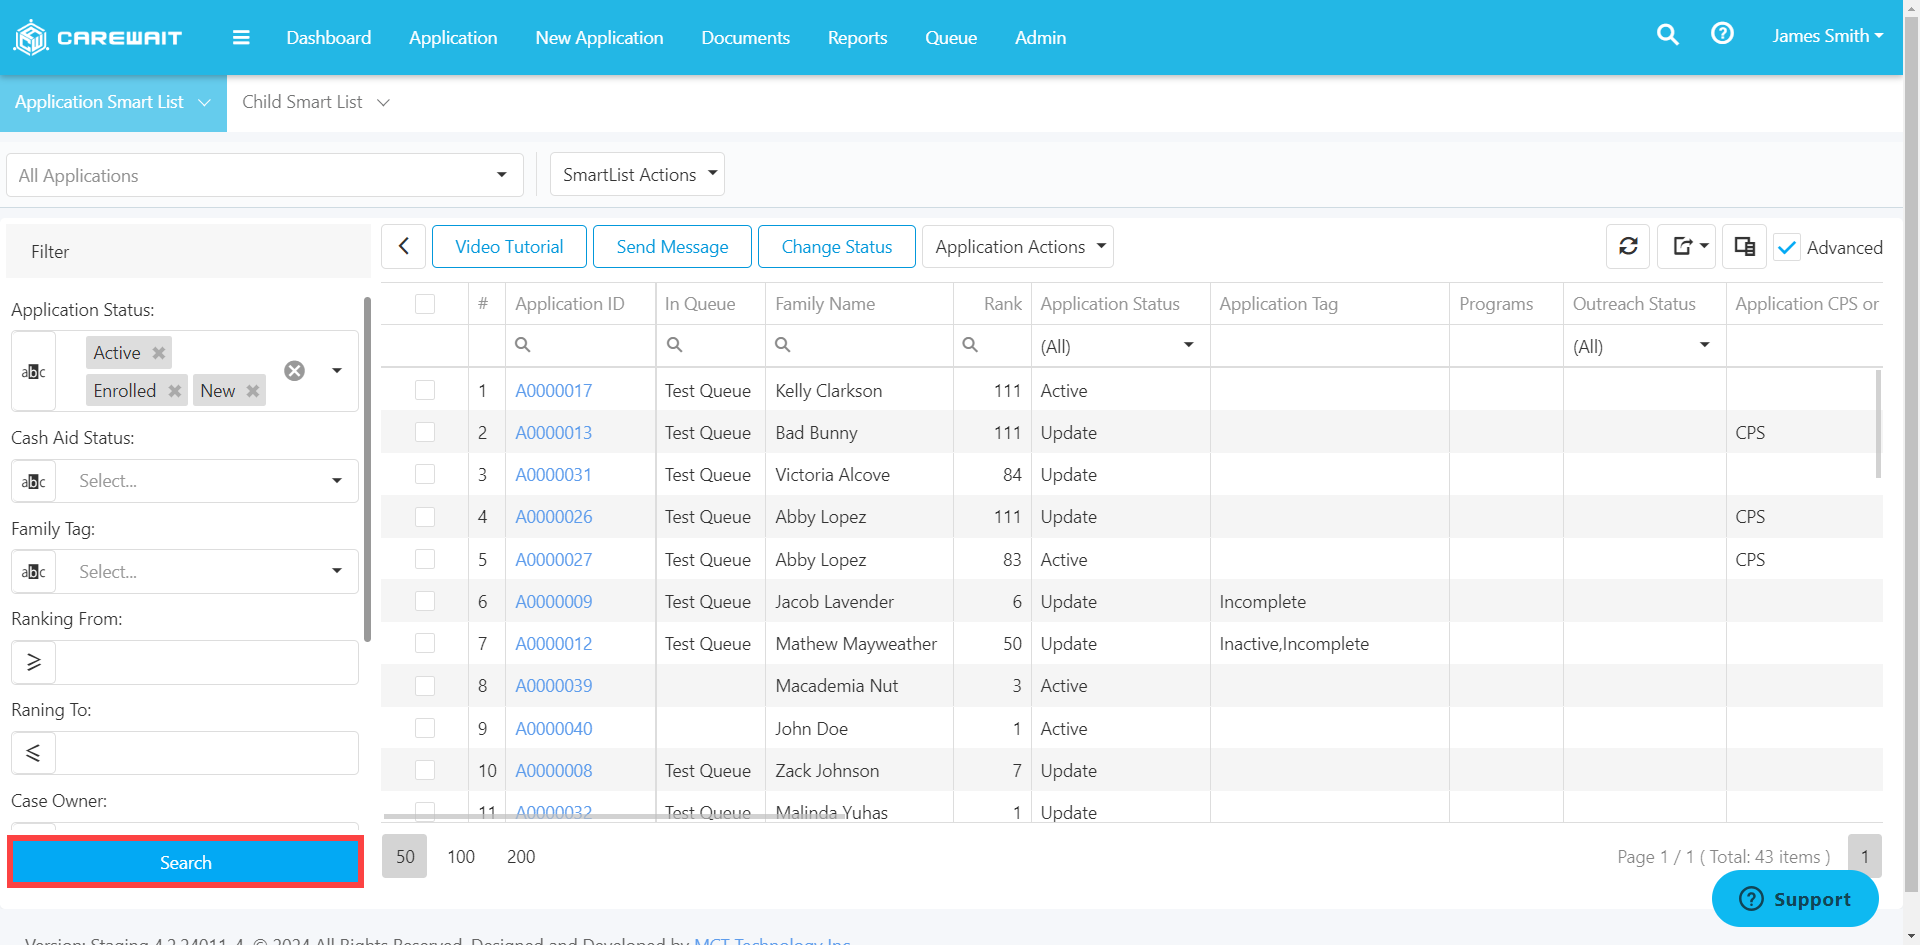
Task: Toggle select-all checkbox in table header
Action: coord(425,304)
